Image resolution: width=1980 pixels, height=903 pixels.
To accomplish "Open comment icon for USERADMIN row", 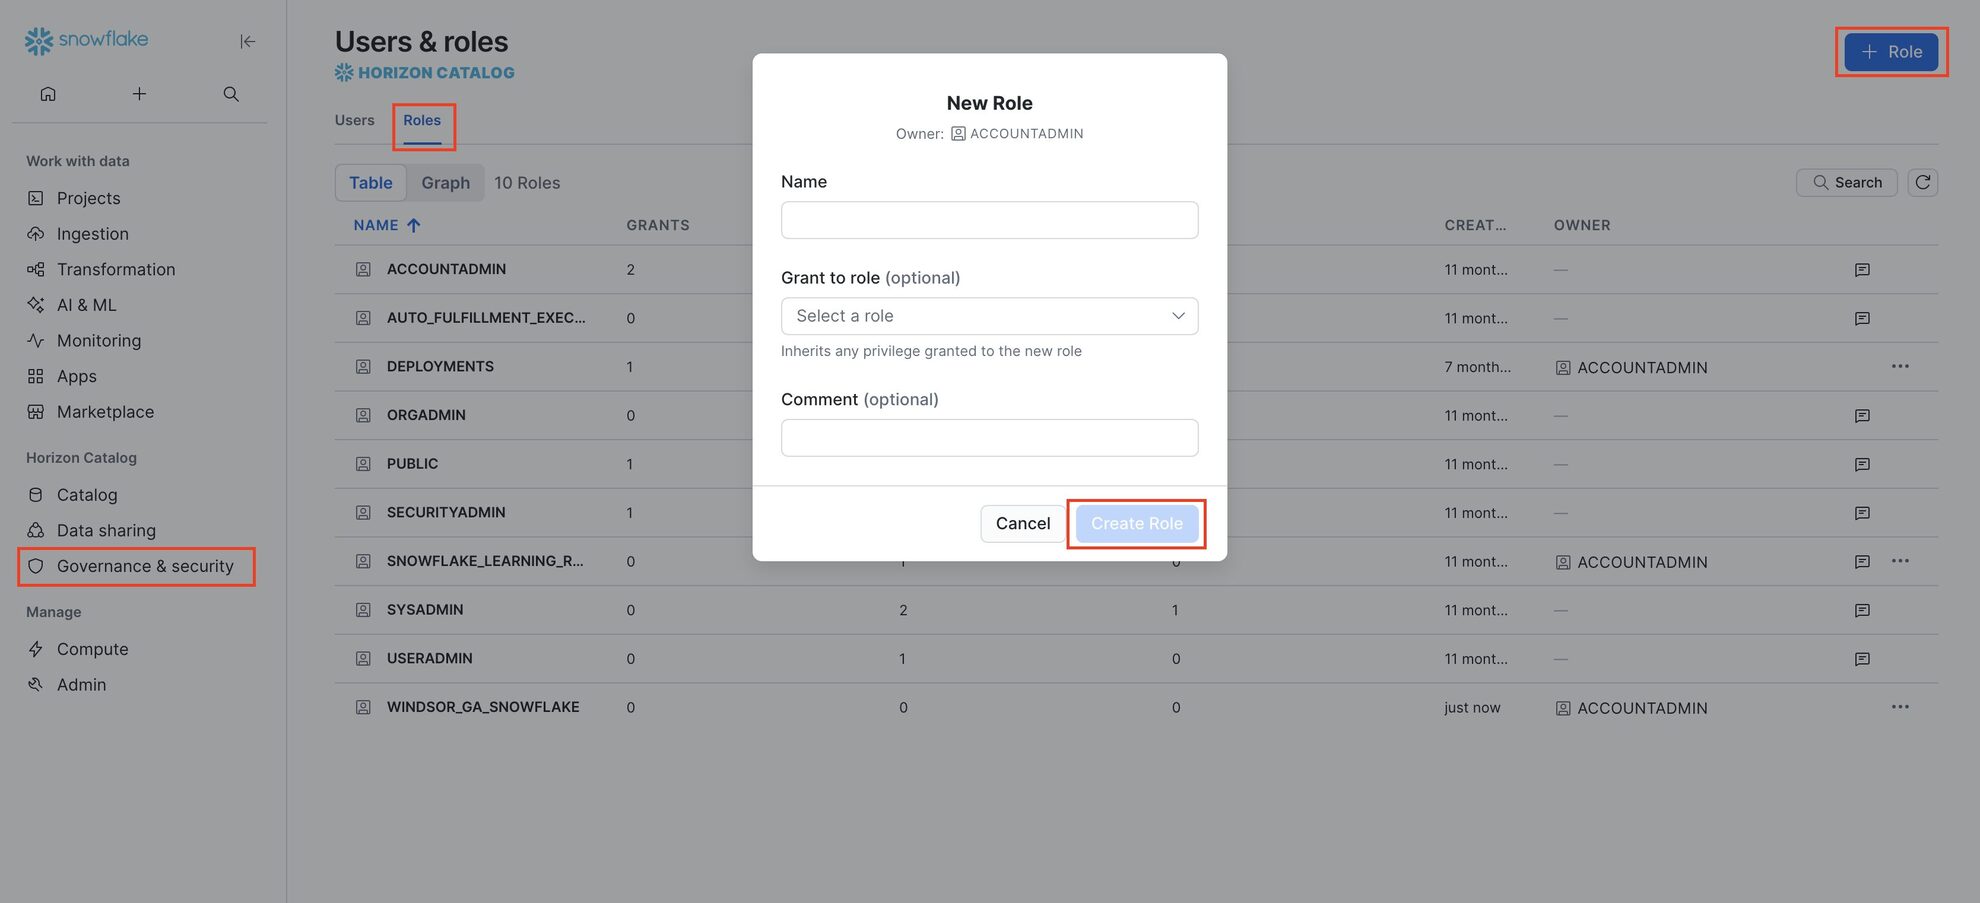I will click(x=1862, y=659).
